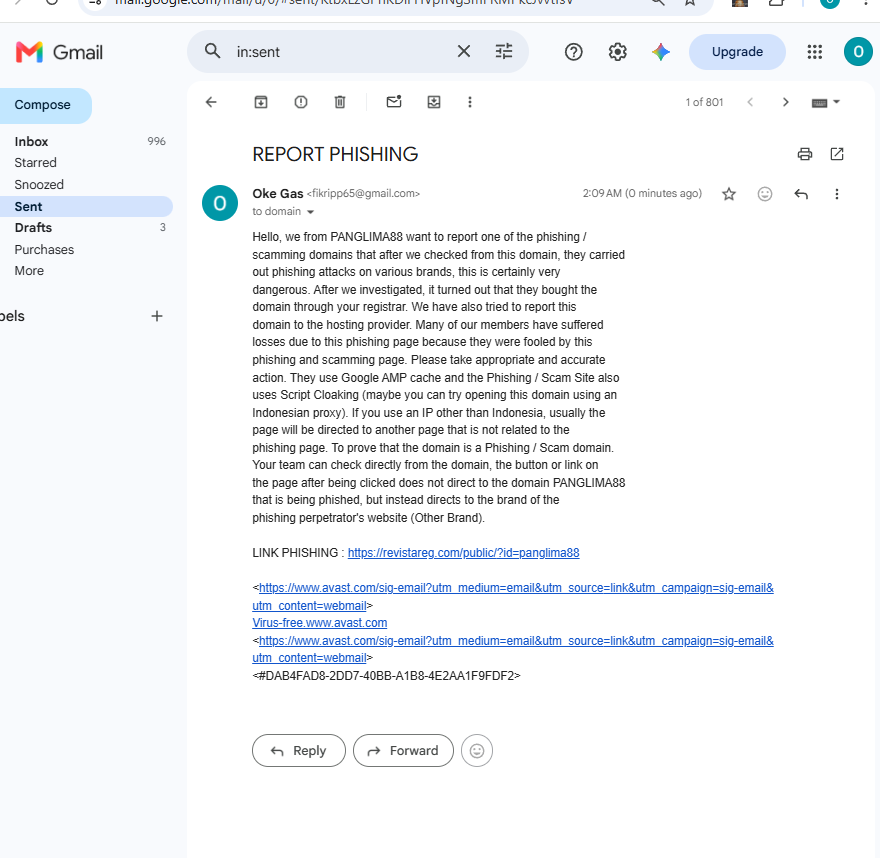This screenshot has width=880, height=858.
Task: Open the Snoozed folder
Action: pyautogui.click(x=84, y=185)
